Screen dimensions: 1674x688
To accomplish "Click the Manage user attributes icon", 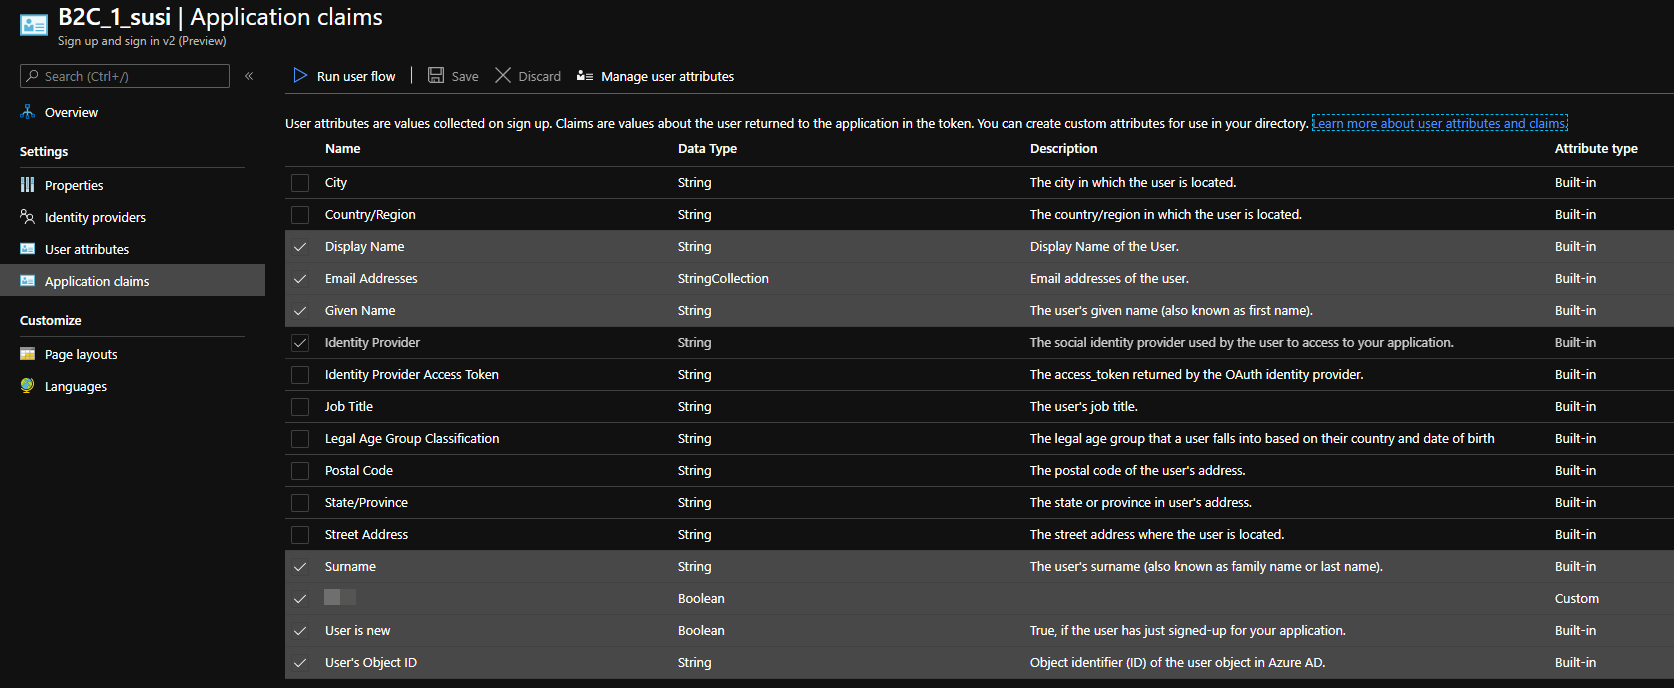I will 585,76.
